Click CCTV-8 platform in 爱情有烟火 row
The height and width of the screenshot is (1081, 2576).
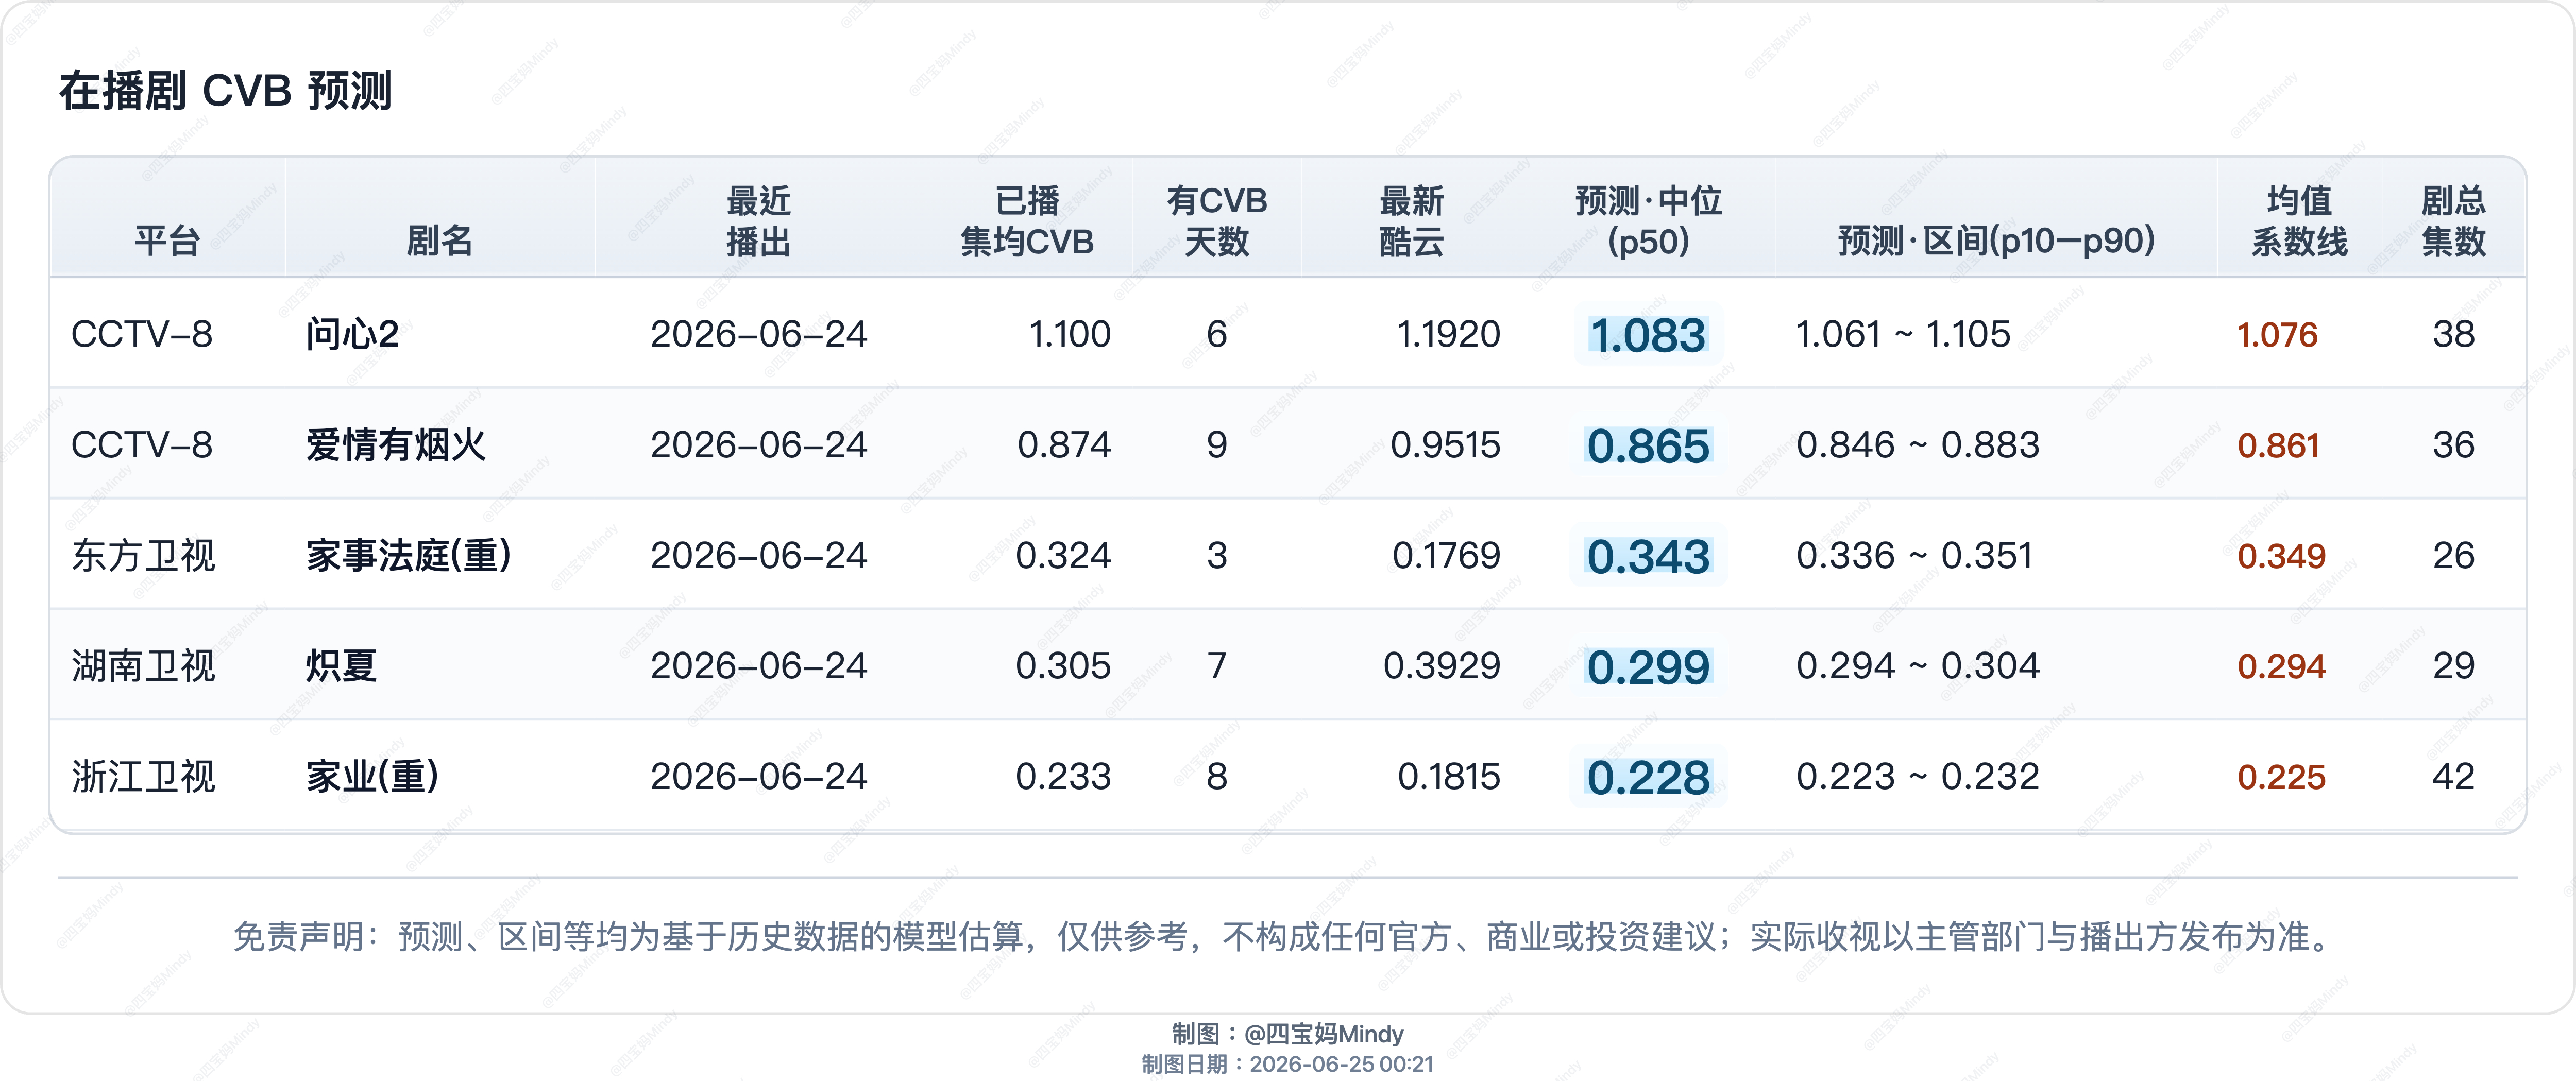tap(142, 445)
